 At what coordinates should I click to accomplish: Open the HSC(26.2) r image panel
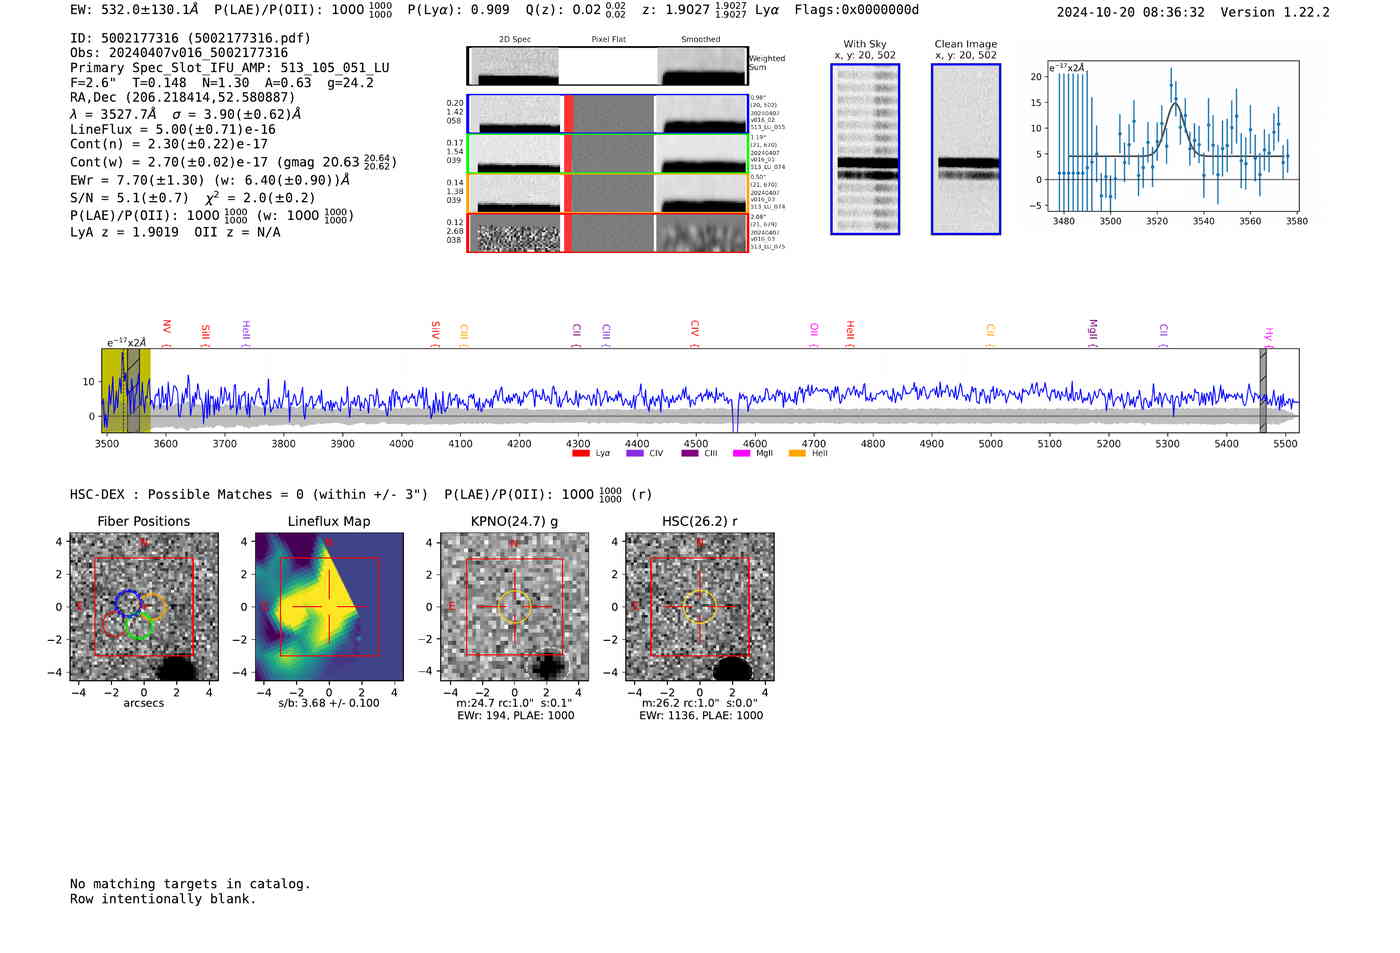pyautogui.click(x=699, y=607)
